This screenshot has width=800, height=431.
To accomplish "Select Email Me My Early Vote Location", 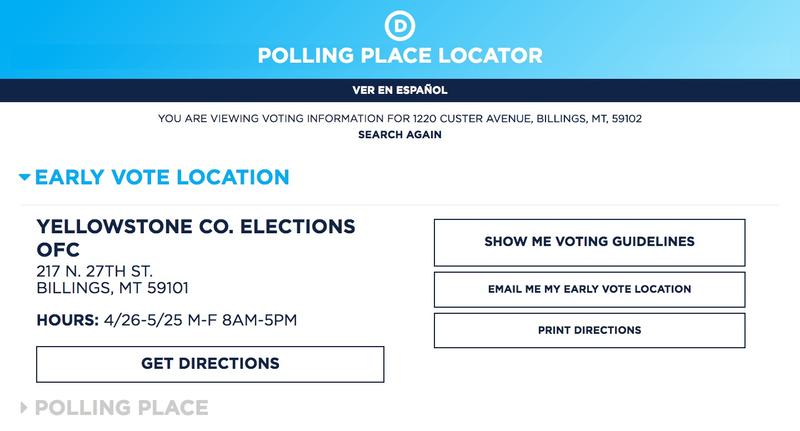I will click(589, 290).
